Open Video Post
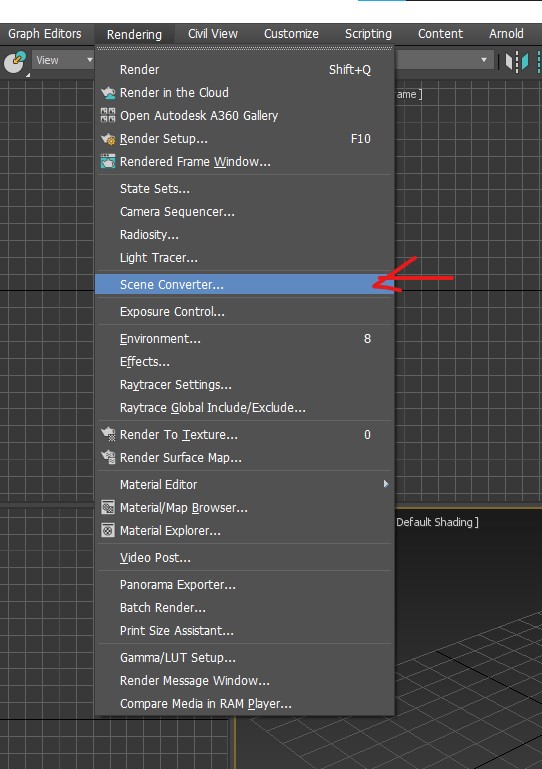Viewport: 542px width, 769px height. tap(245, 558)
